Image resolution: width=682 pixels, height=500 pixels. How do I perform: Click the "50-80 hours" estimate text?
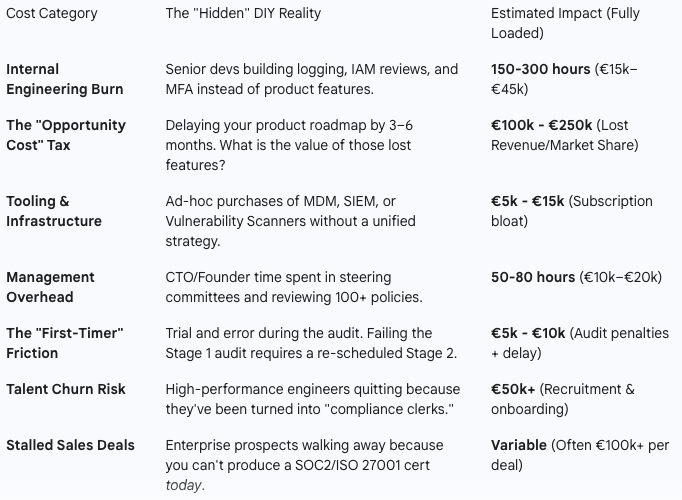click(533, 277)
